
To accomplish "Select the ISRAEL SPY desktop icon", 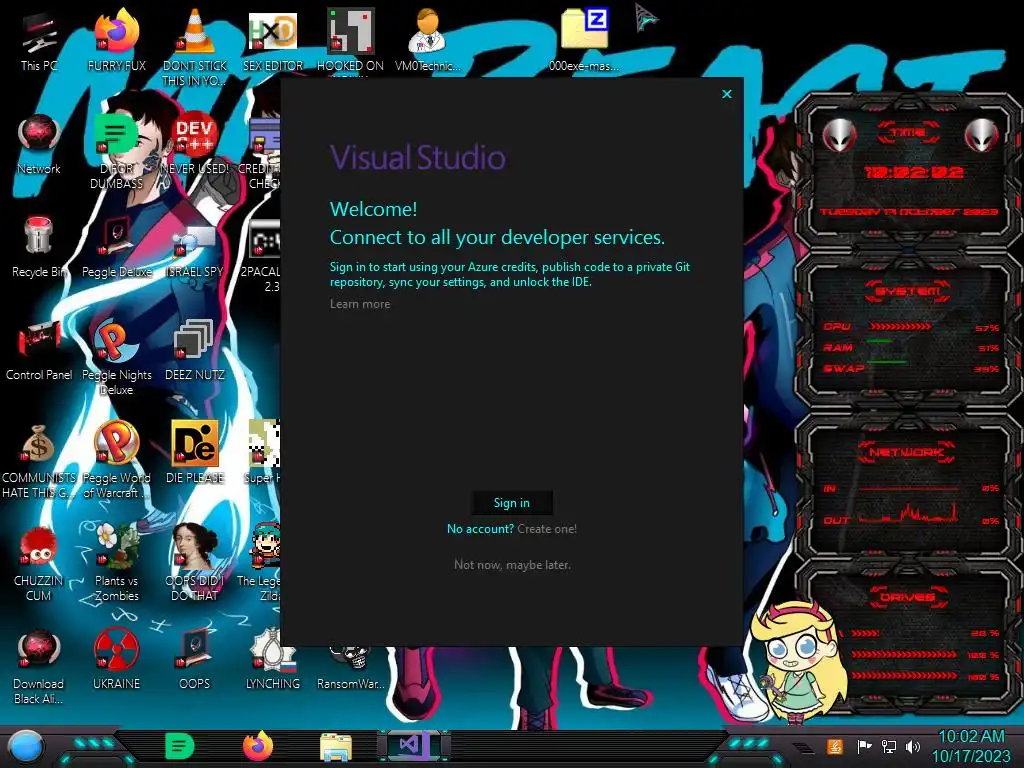I will point(195,251).
